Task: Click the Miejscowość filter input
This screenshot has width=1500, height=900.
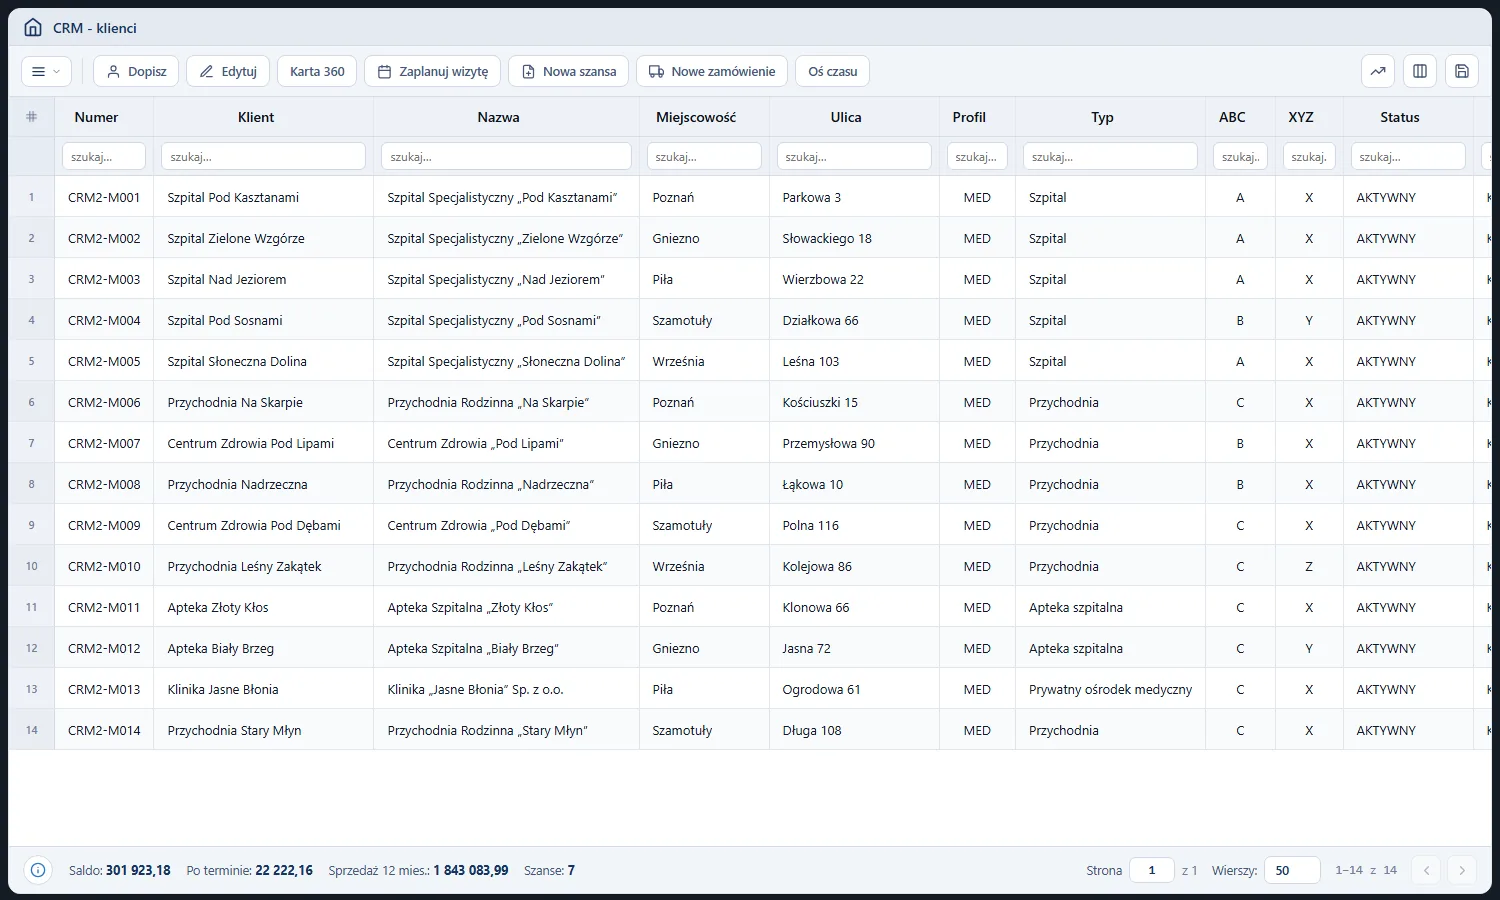Action: [704, 157]
